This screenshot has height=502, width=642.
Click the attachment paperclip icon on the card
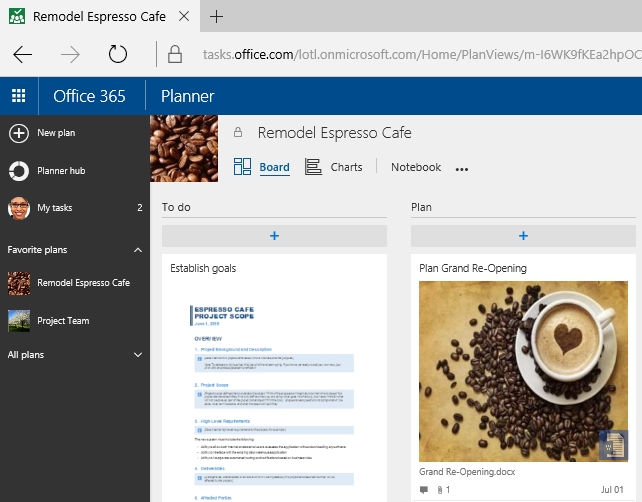click(440, 490)
